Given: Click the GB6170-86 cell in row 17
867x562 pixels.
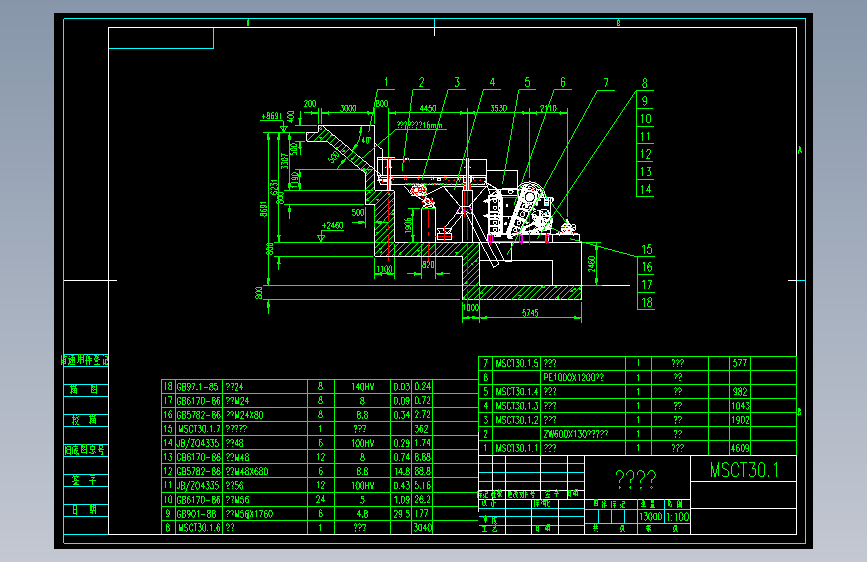Looking at the screenshot, I should click(199, 400).
